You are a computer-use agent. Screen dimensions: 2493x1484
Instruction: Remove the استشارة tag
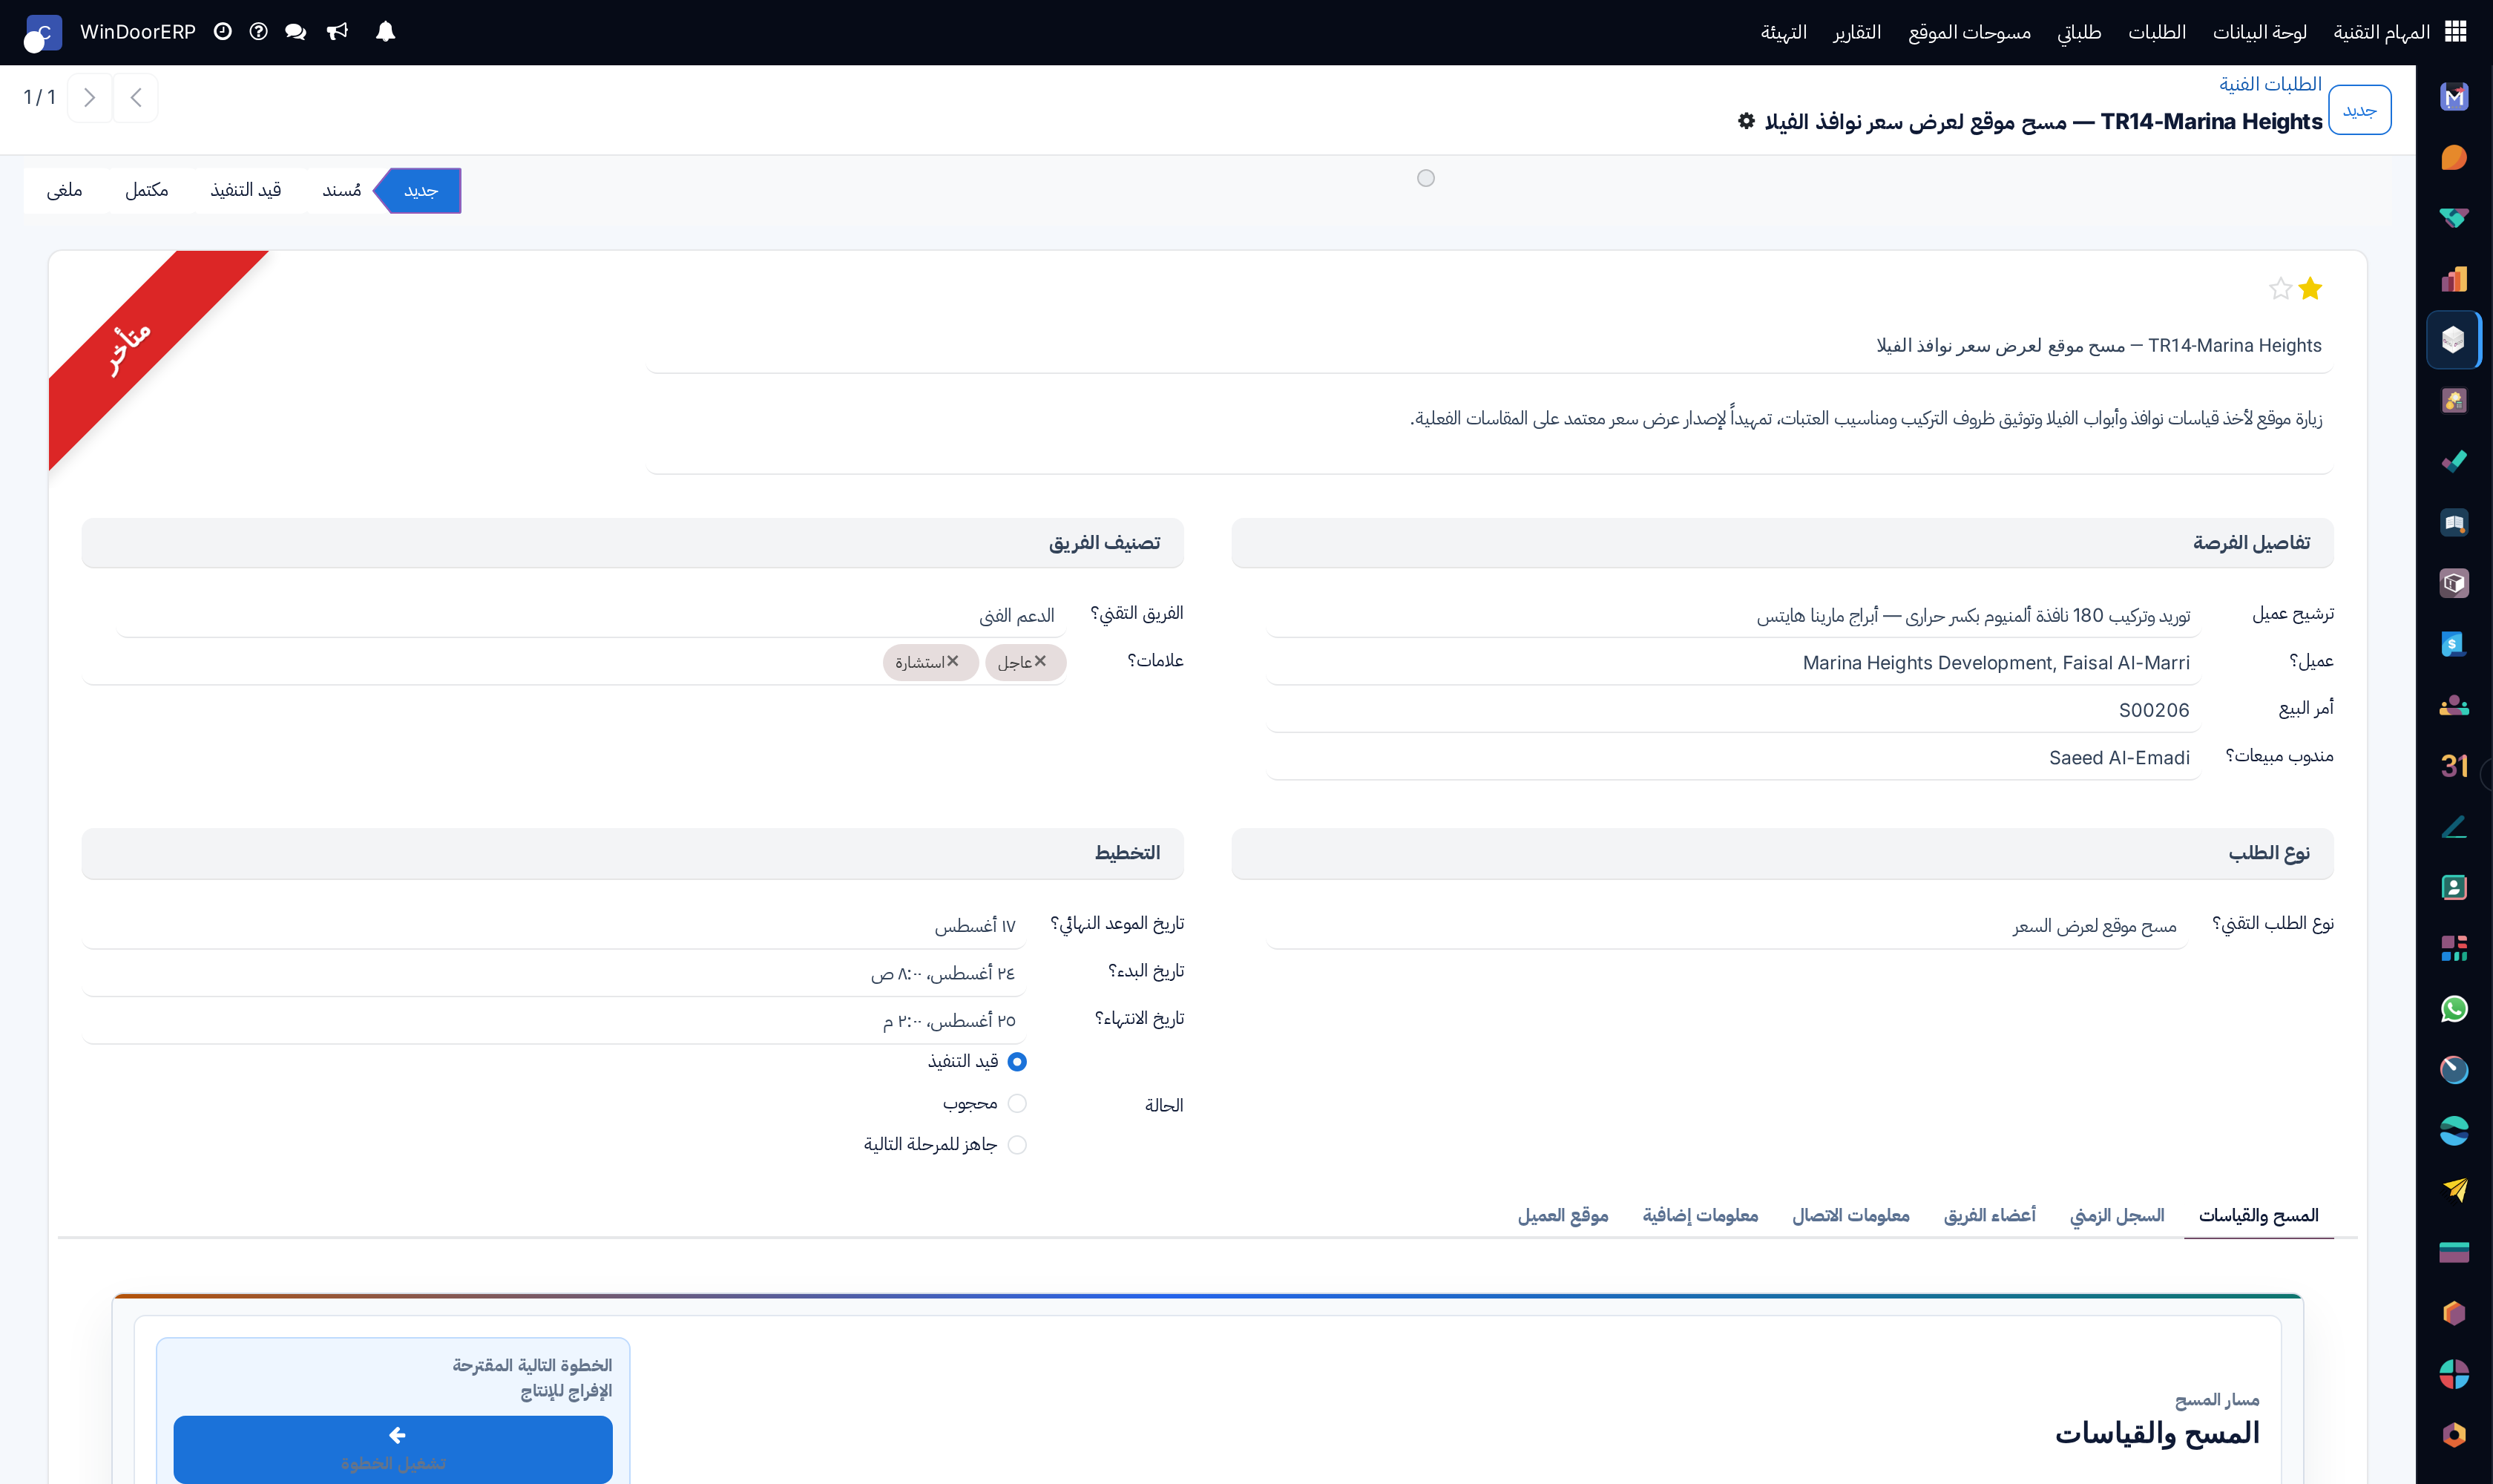953,661
